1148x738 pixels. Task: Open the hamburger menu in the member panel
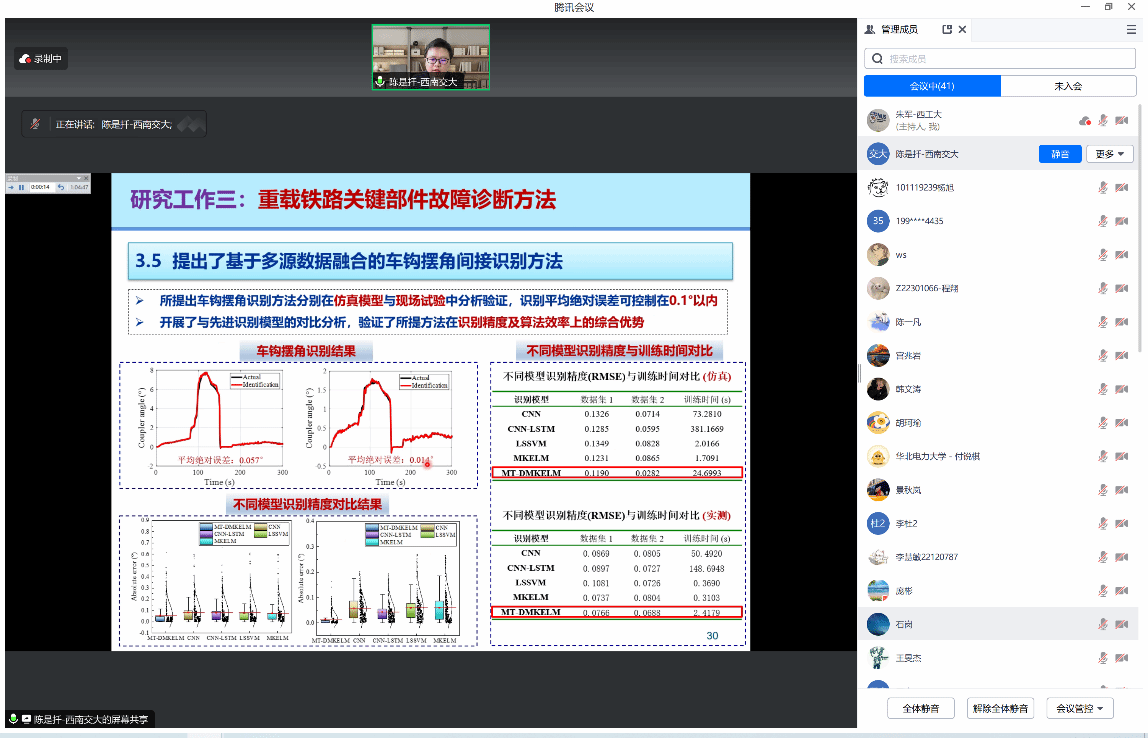click(1131, 30)
